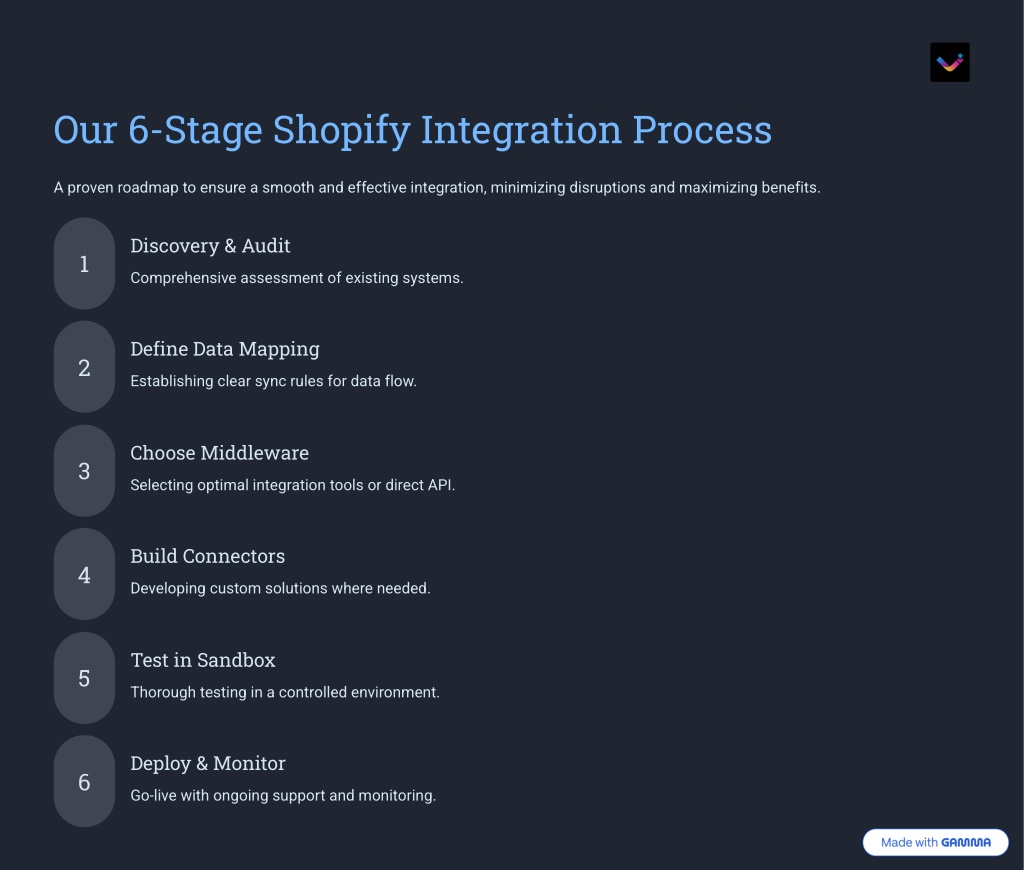The height and width of the screenshot is (870, 1024).
Task: Select the step 4 number badge
Action: pyautogui.click(x=84, y=574)
